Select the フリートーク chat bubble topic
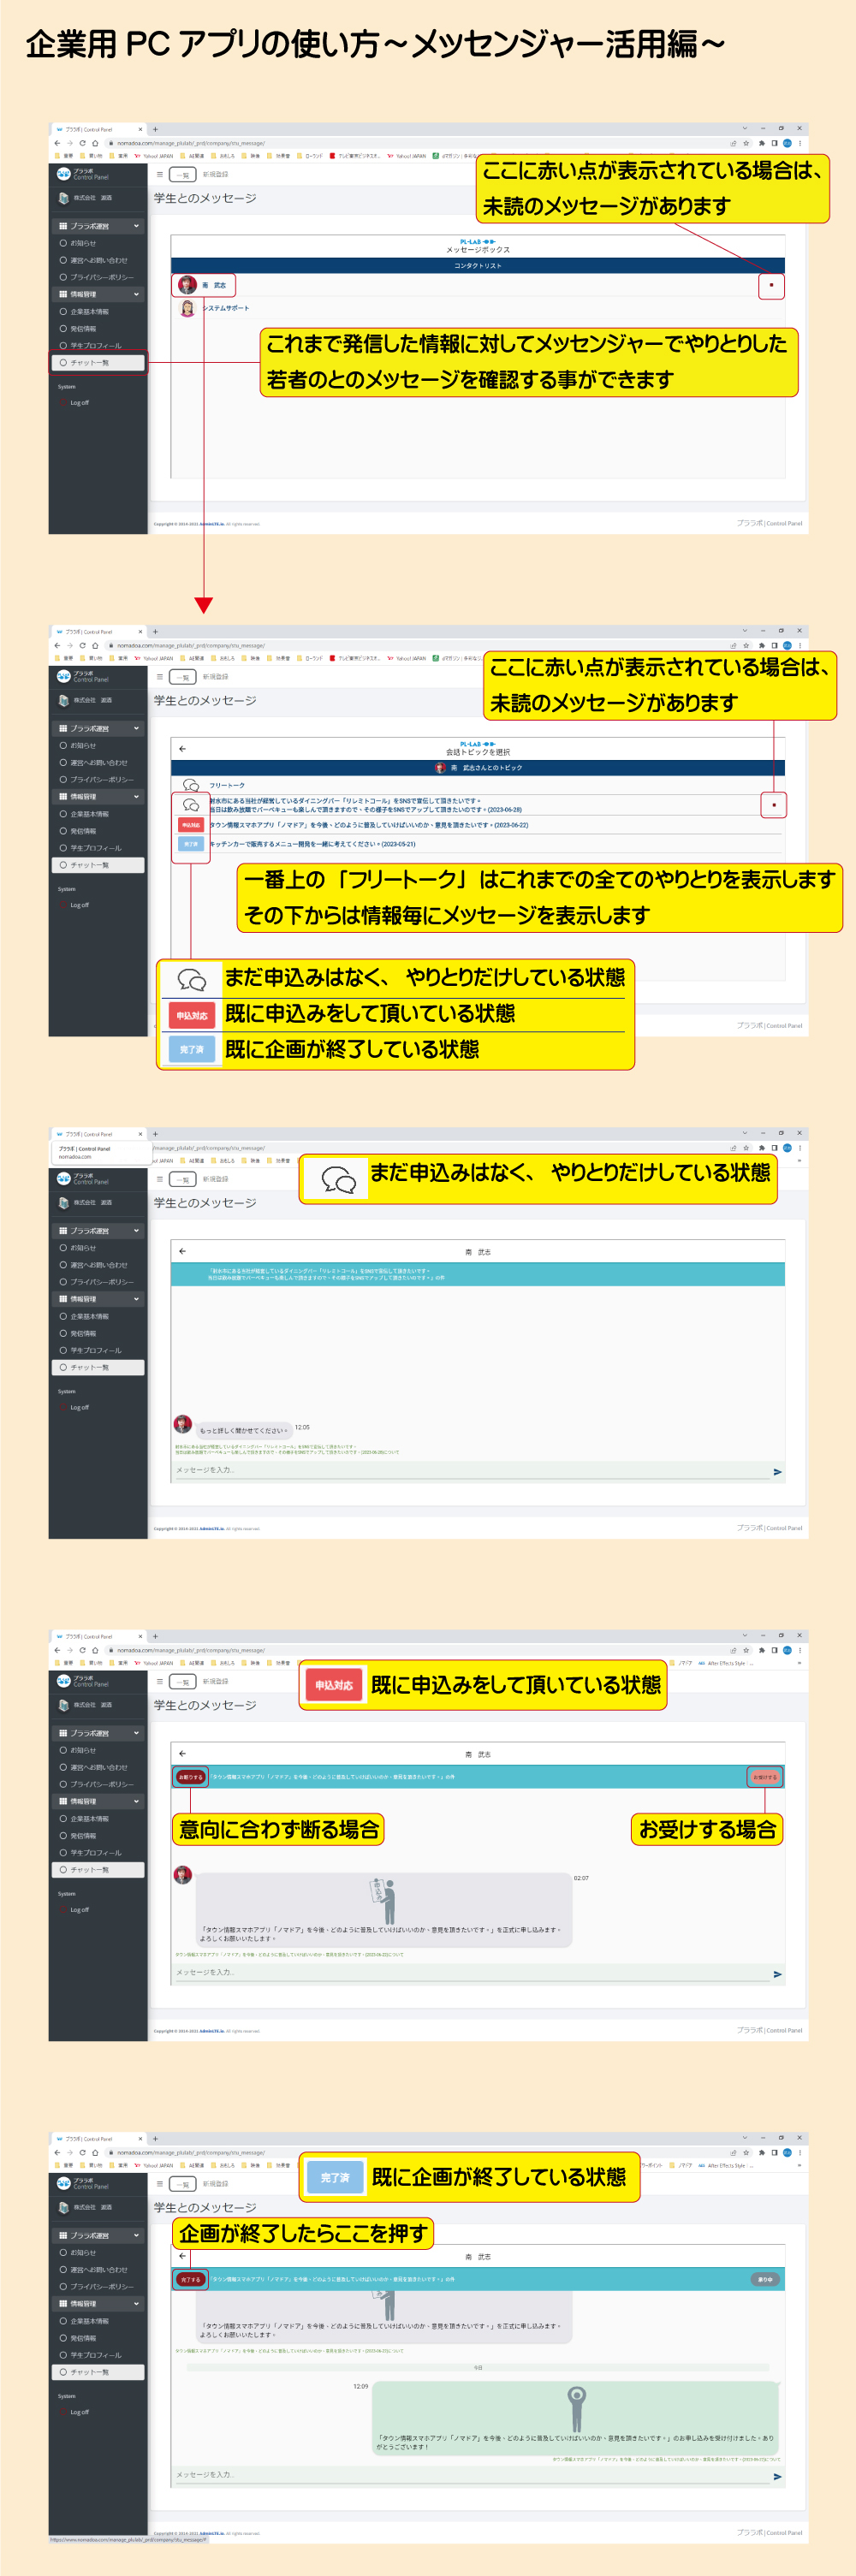 [191, 785]
